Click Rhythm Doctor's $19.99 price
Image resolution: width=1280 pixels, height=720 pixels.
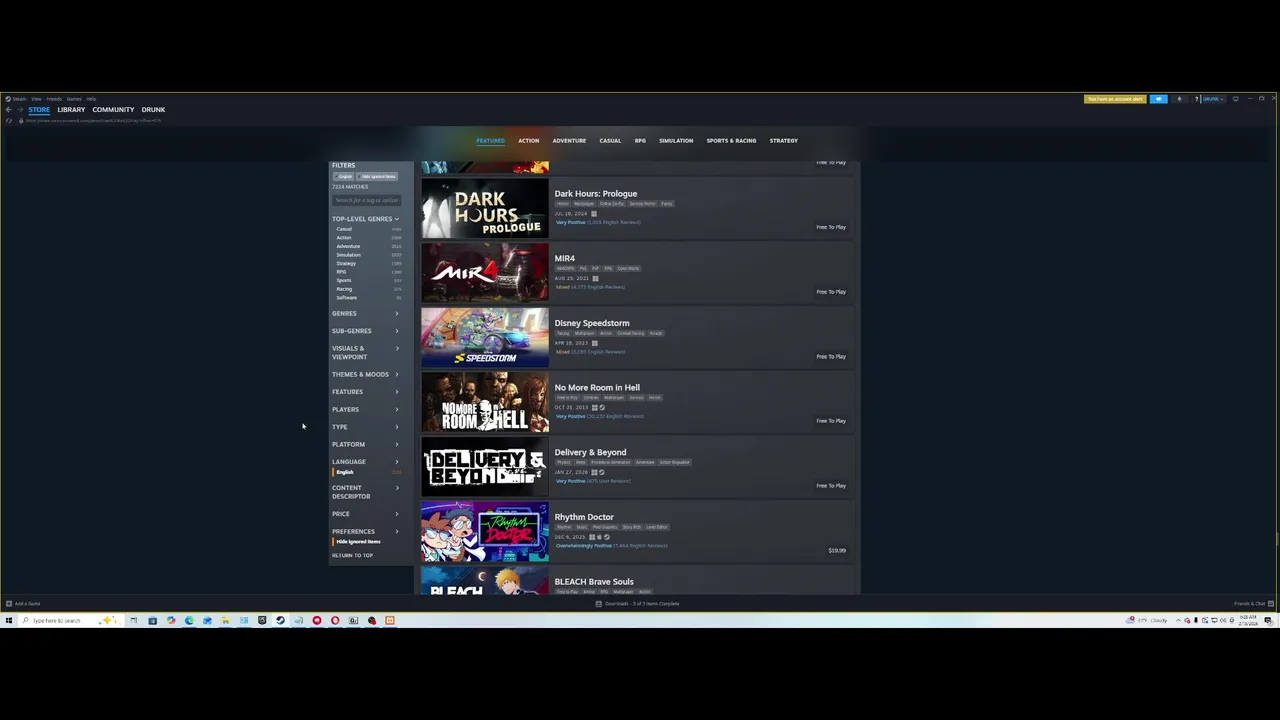click(837, 550)
